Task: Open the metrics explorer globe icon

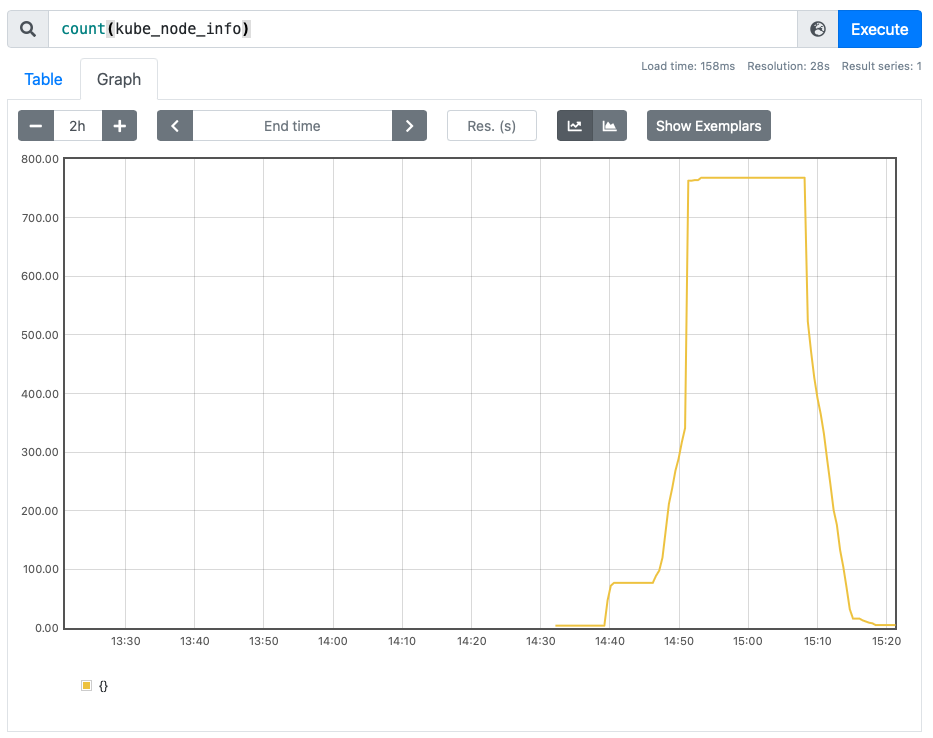Action: click(818, 29)
